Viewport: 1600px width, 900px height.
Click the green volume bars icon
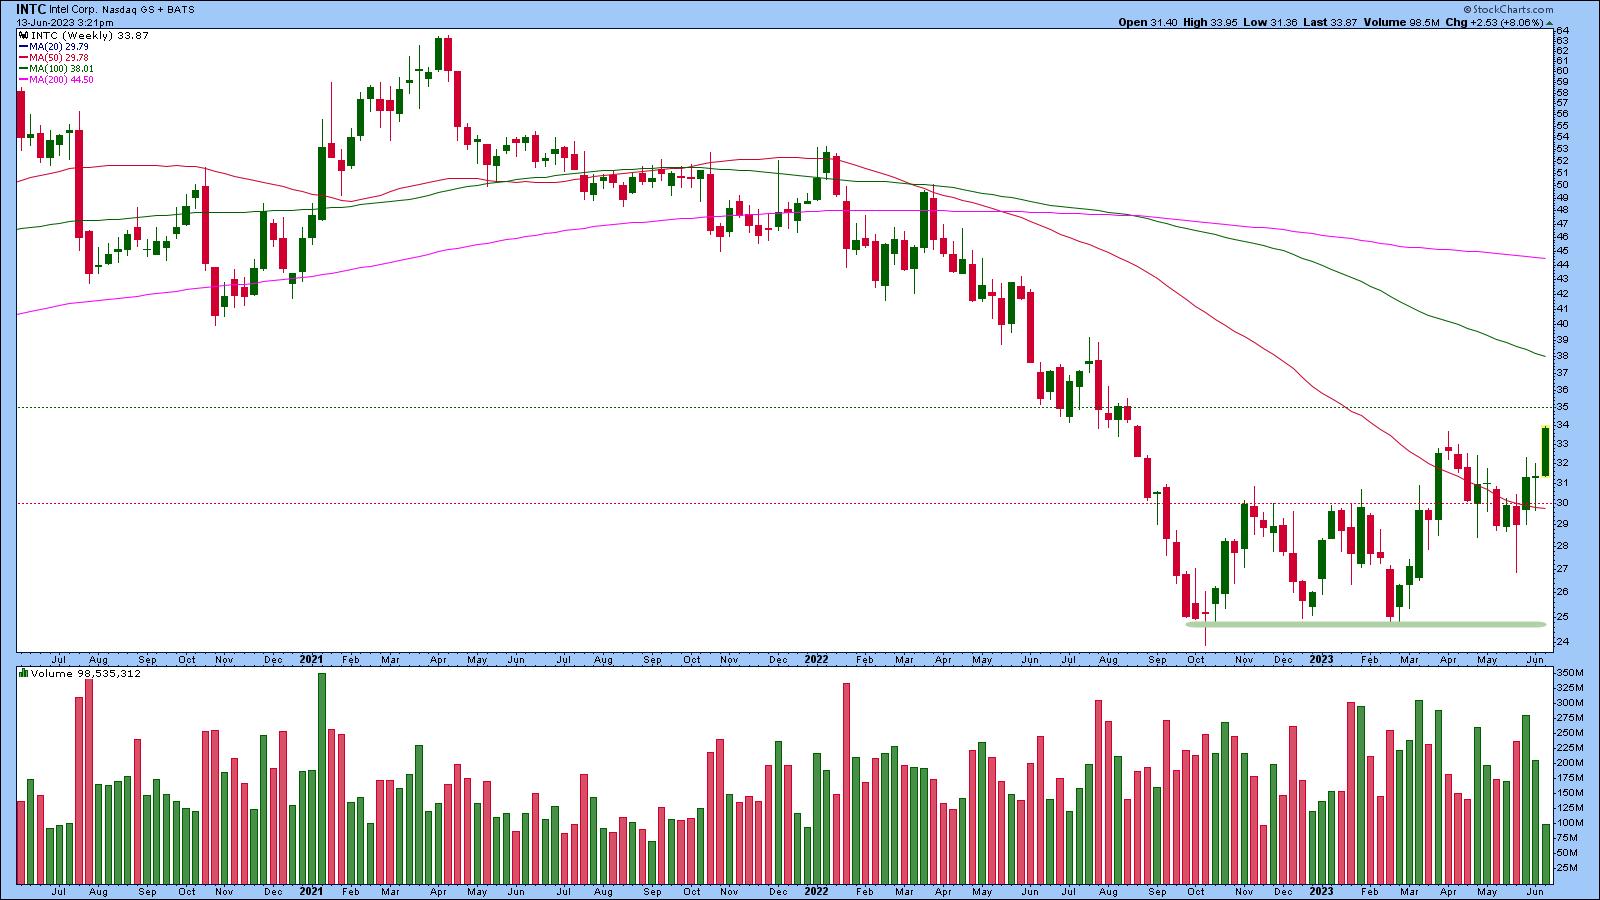click(23, 673)
